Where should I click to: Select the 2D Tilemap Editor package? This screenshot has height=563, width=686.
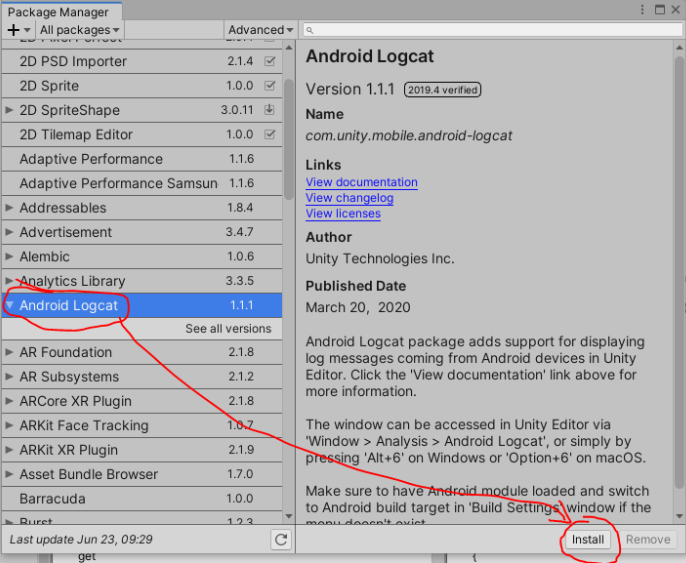tap(142, 134)
